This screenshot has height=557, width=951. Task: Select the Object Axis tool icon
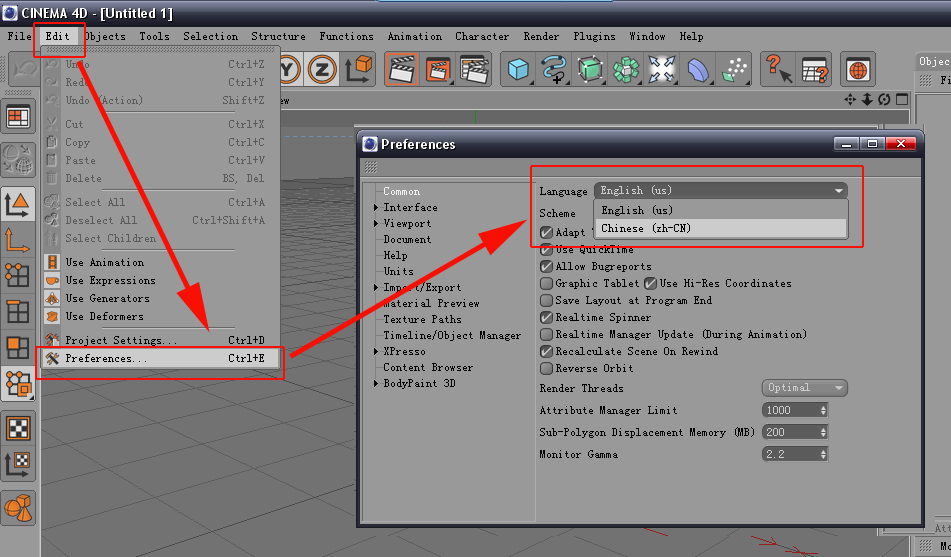coord(18,240)
